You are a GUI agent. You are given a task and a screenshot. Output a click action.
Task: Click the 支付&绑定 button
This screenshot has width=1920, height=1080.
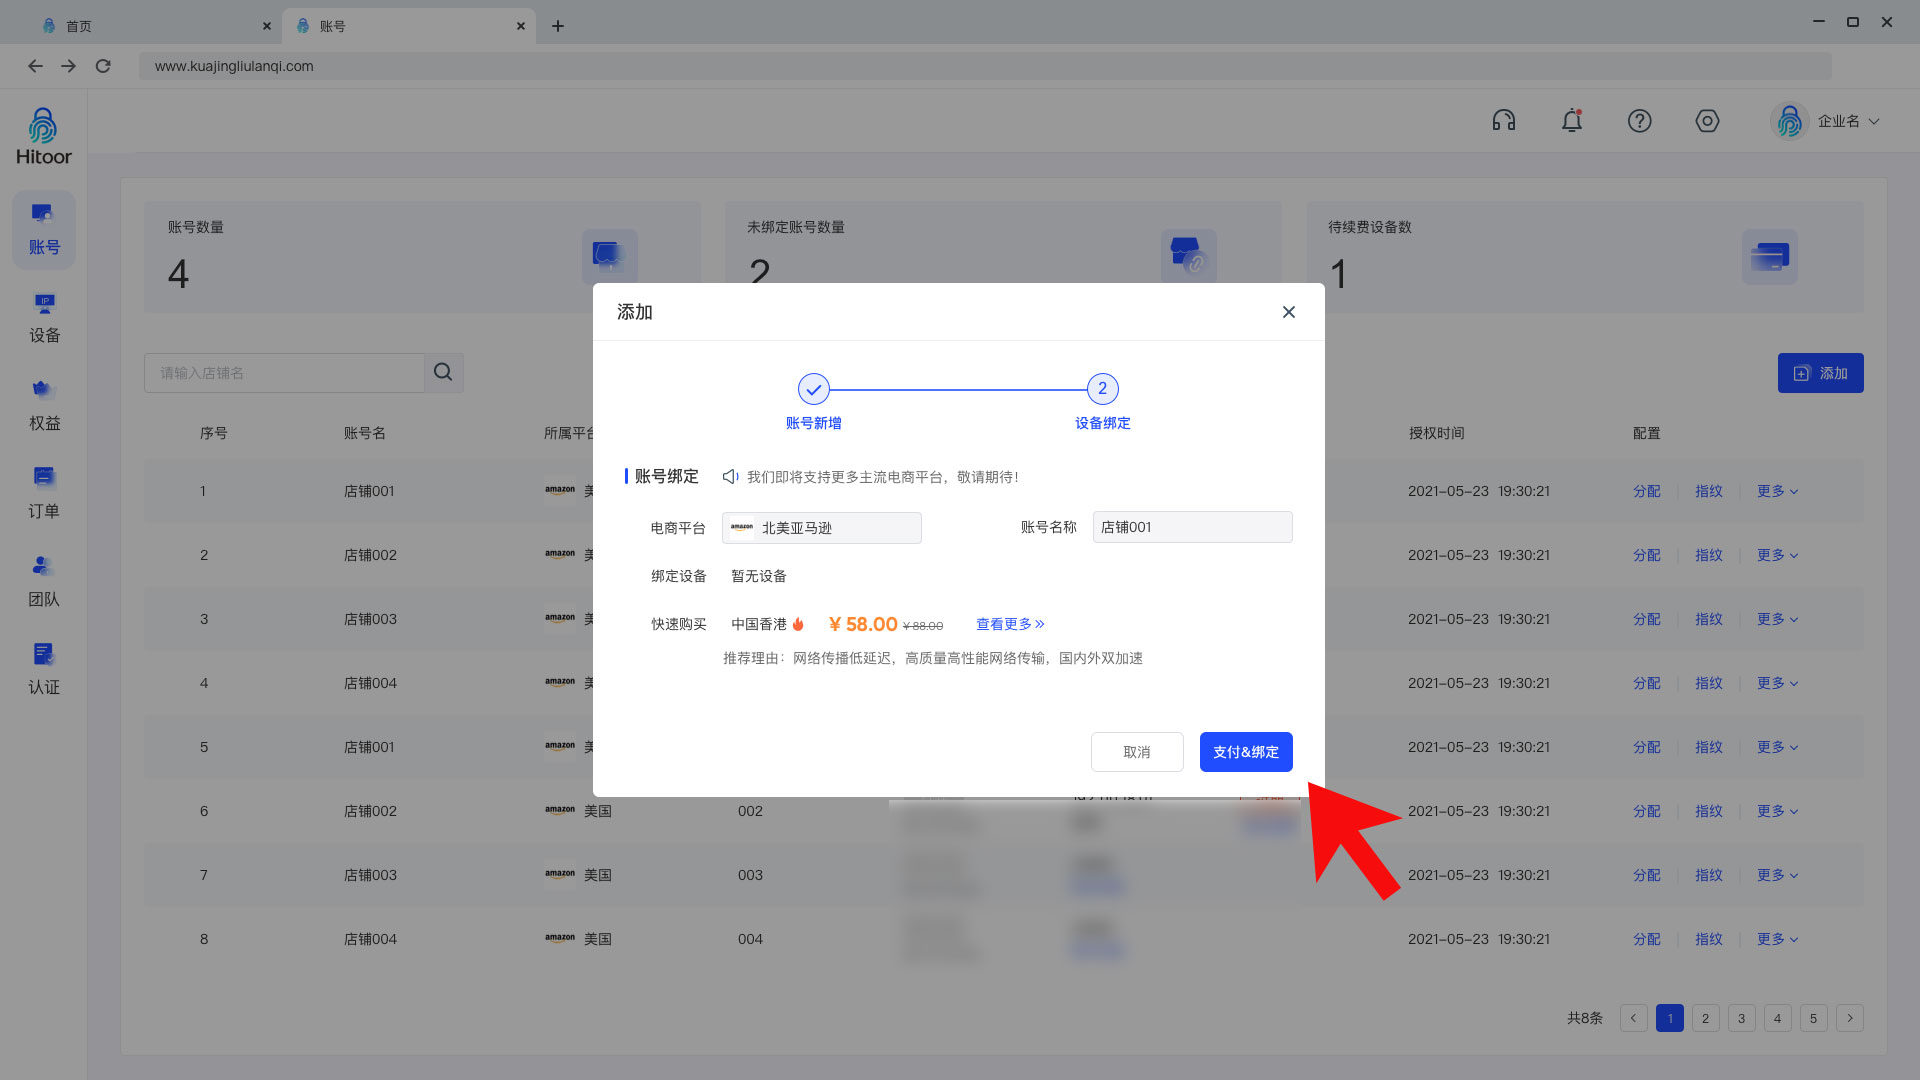point(1245,752)
